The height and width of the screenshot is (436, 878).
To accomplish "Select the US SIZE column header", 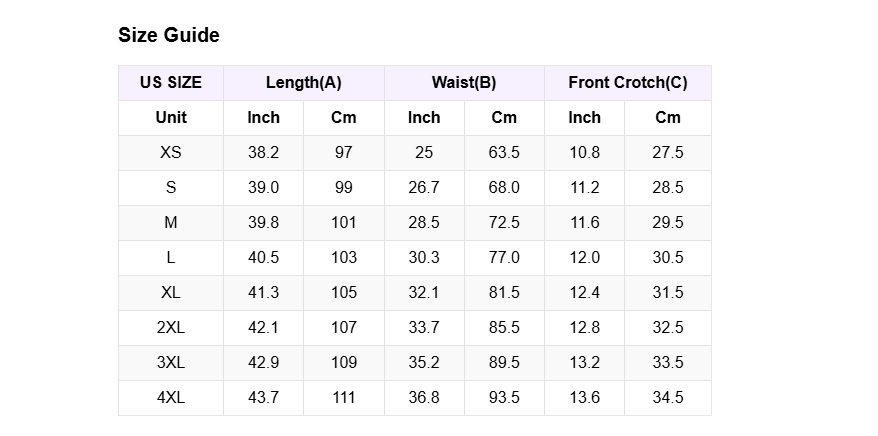I will pyautogui.click(x=171, y=83).
